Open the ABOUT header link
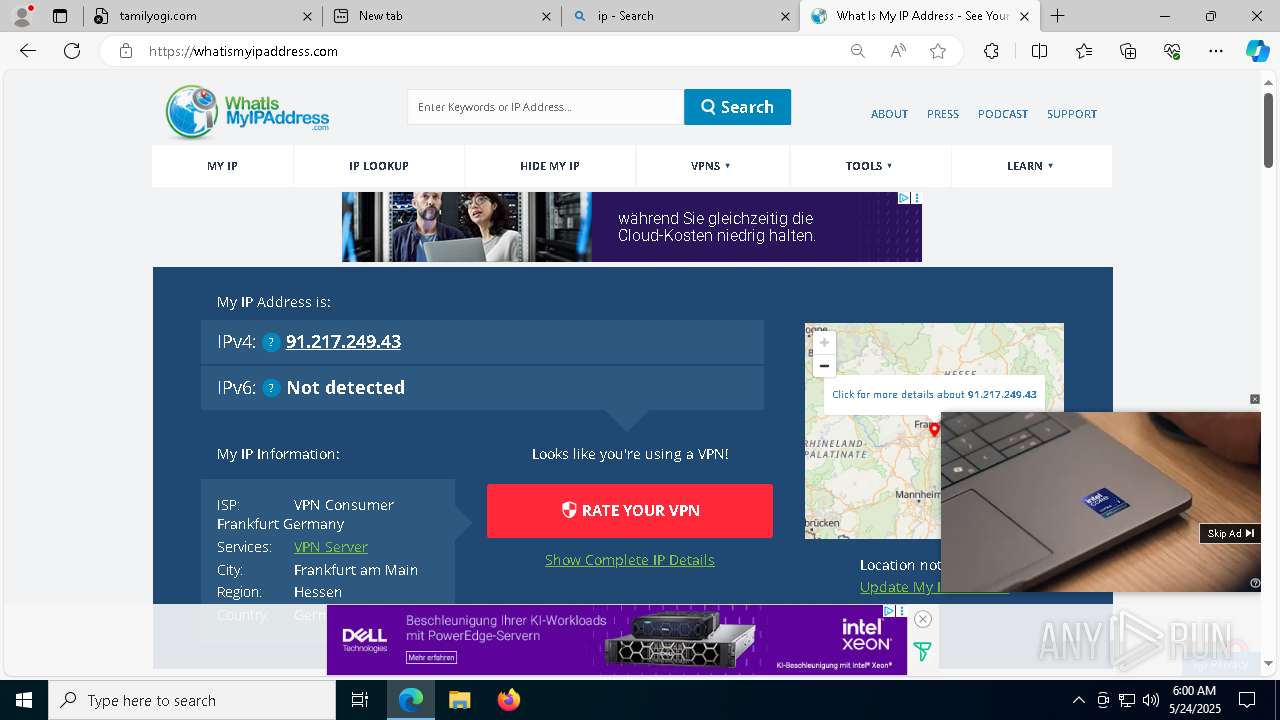Image resolution: width=1280 pixels, height=720 pixels. [x=889, y=114]
